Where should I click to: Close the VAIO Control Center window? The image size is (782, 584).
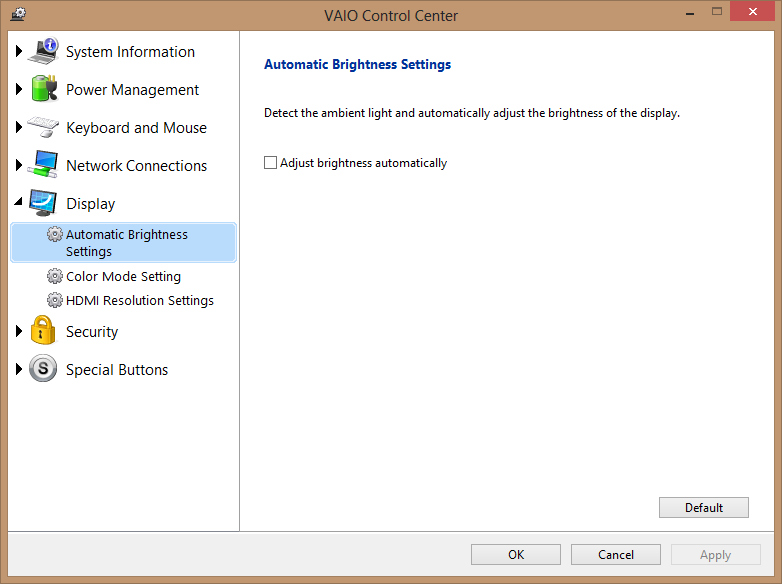[x=753, y=11]
